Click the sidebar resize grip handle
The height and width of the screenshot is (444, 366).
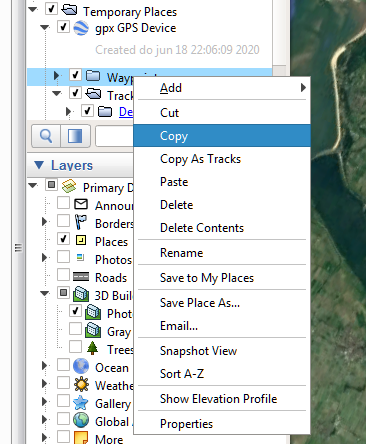pyautogui.click(x=19, y=248)
